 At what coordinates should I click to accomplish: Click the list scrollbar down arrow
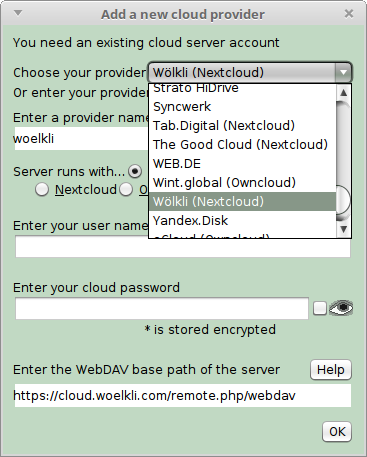click(x=343, y=229)
